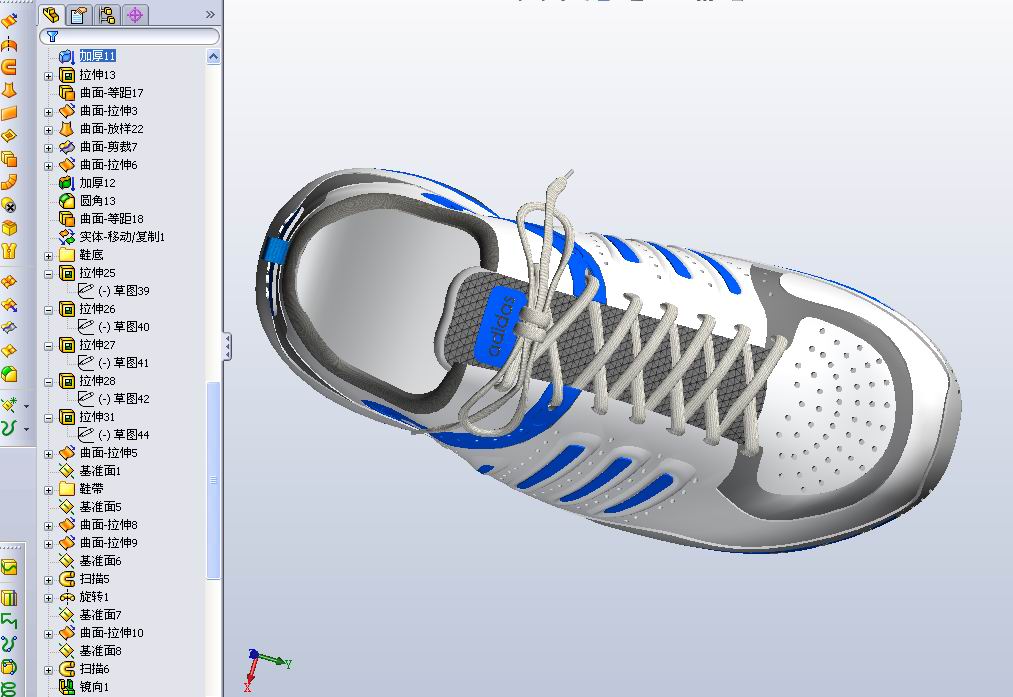
Task: Select the Offset Surface tool
Action: (x=9, y=159)
